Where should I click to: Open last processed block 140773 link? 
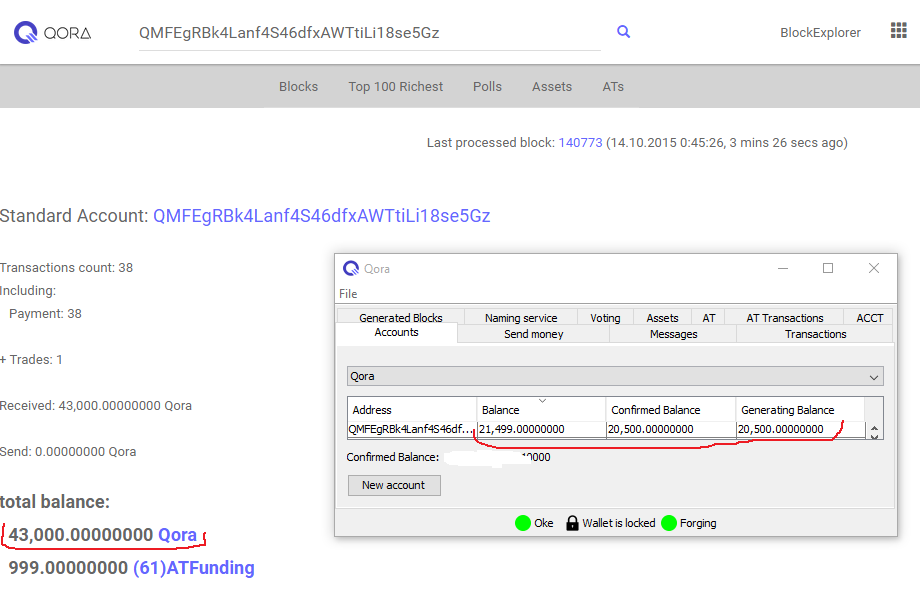coord(580,143)
